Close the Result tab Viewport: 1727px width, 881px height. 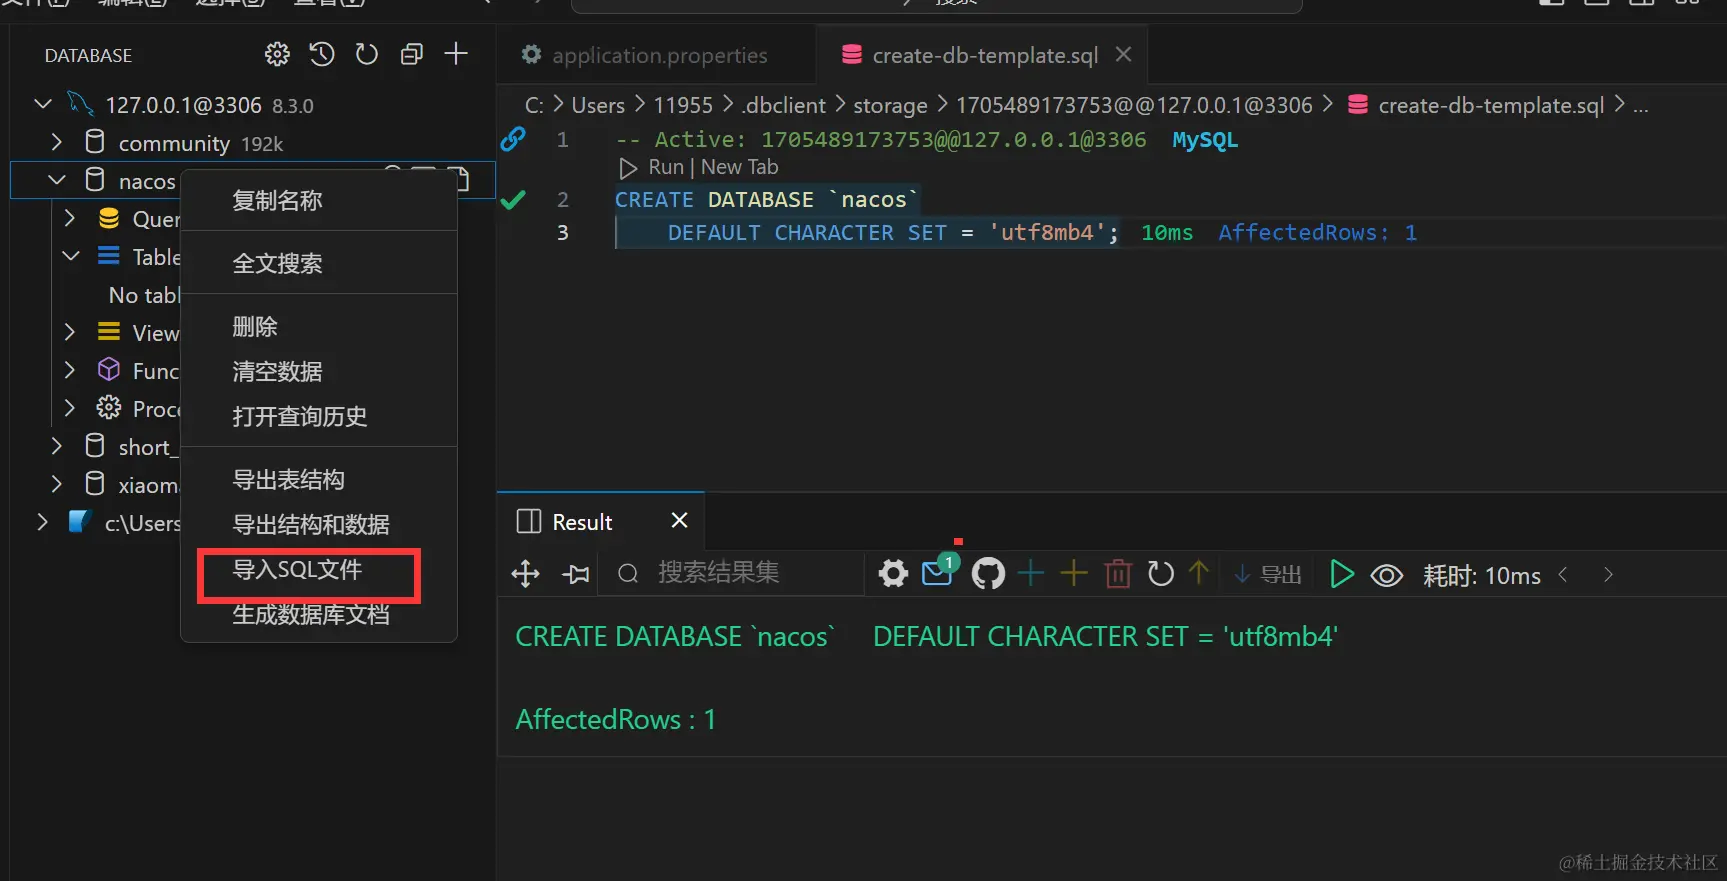pos(680,520)
